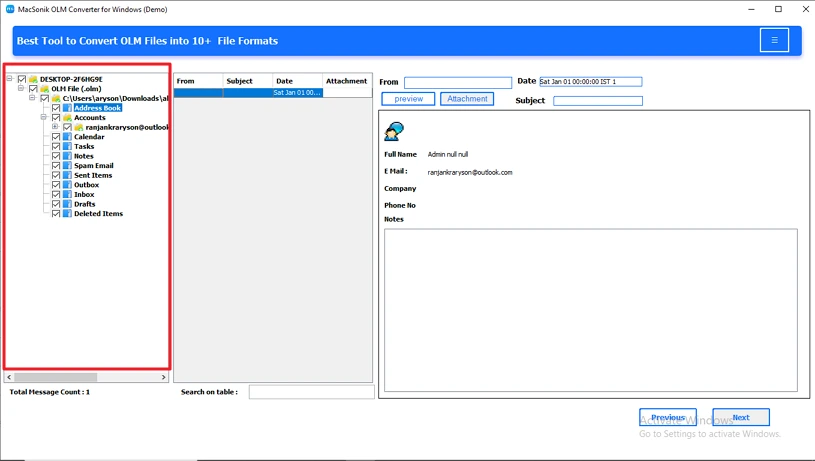Click the Address Book file icon
This screenshot has width=815, height=461.
tap(67, 108)
